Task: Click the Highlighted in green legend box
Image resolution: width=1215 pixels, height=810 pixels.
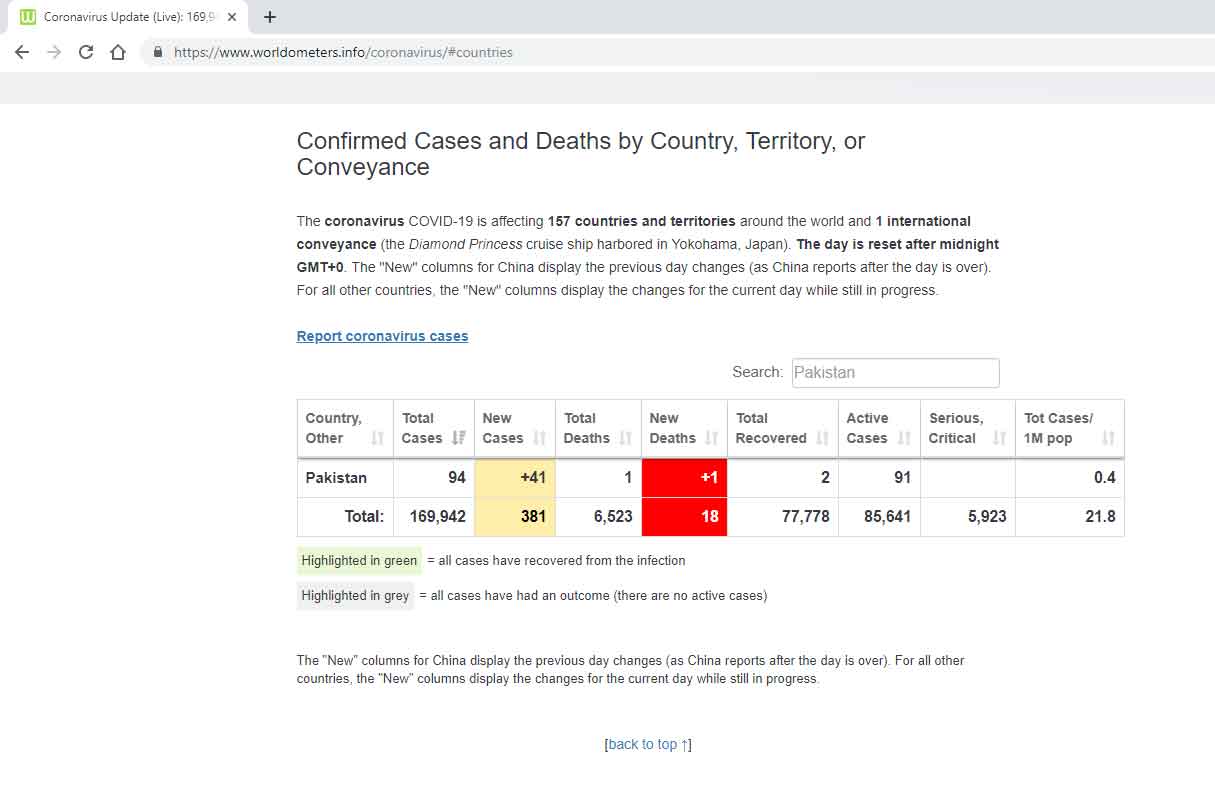Action: point(359,560)
